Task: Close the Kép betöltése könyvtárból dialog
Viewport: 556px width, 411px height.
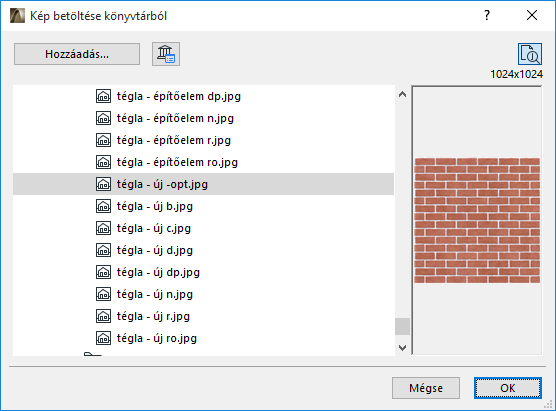Action: point(532,15)
